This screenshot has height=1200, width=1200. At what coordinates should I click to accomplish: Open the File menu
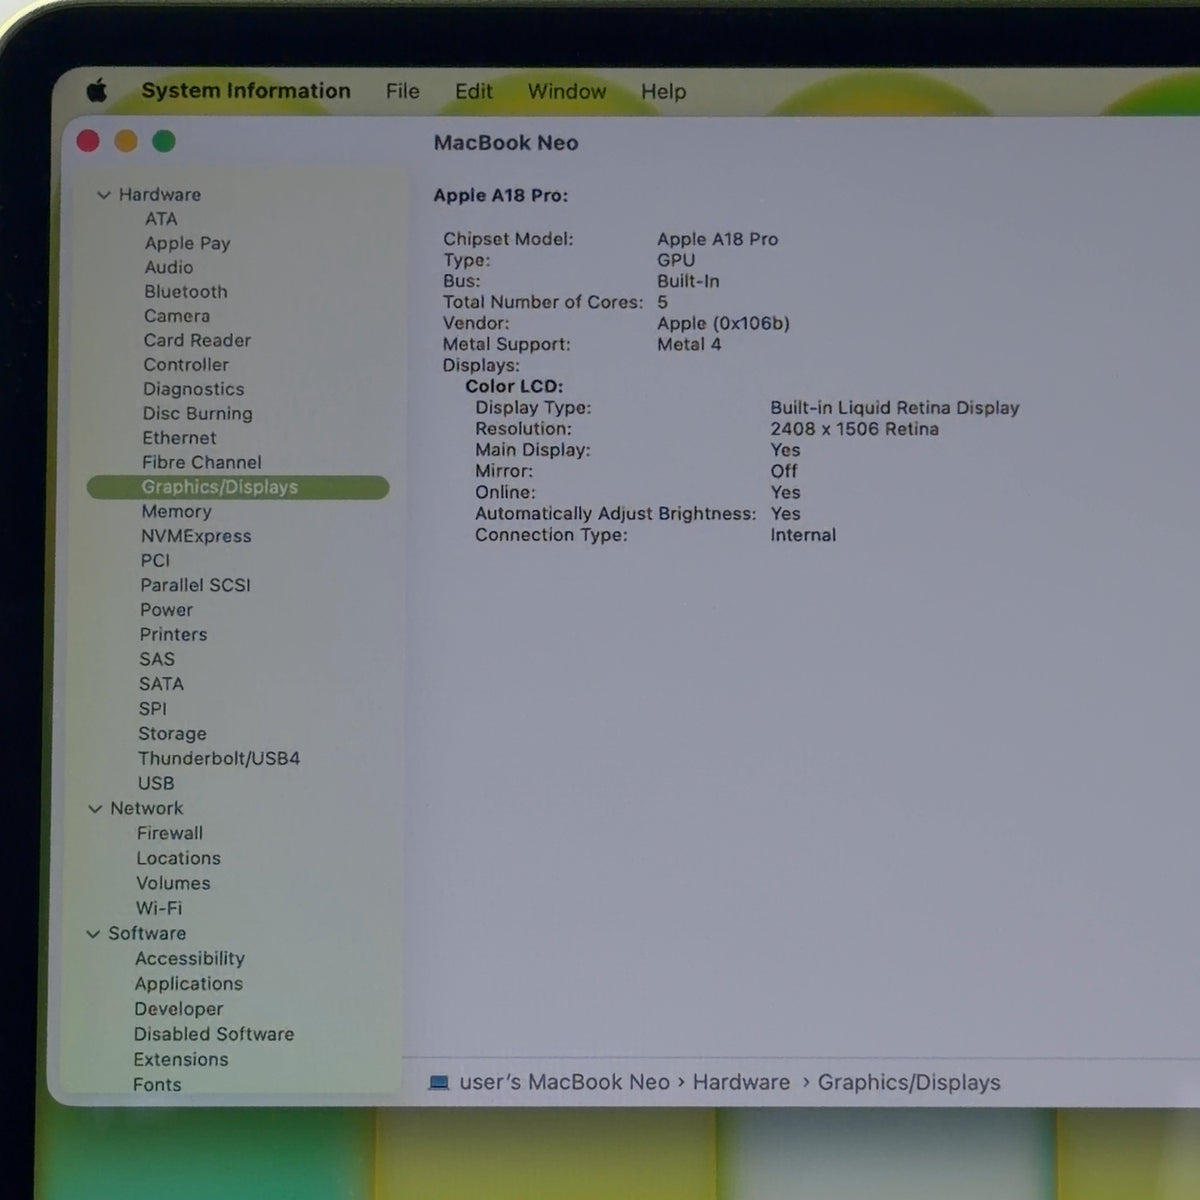[403, 92]
